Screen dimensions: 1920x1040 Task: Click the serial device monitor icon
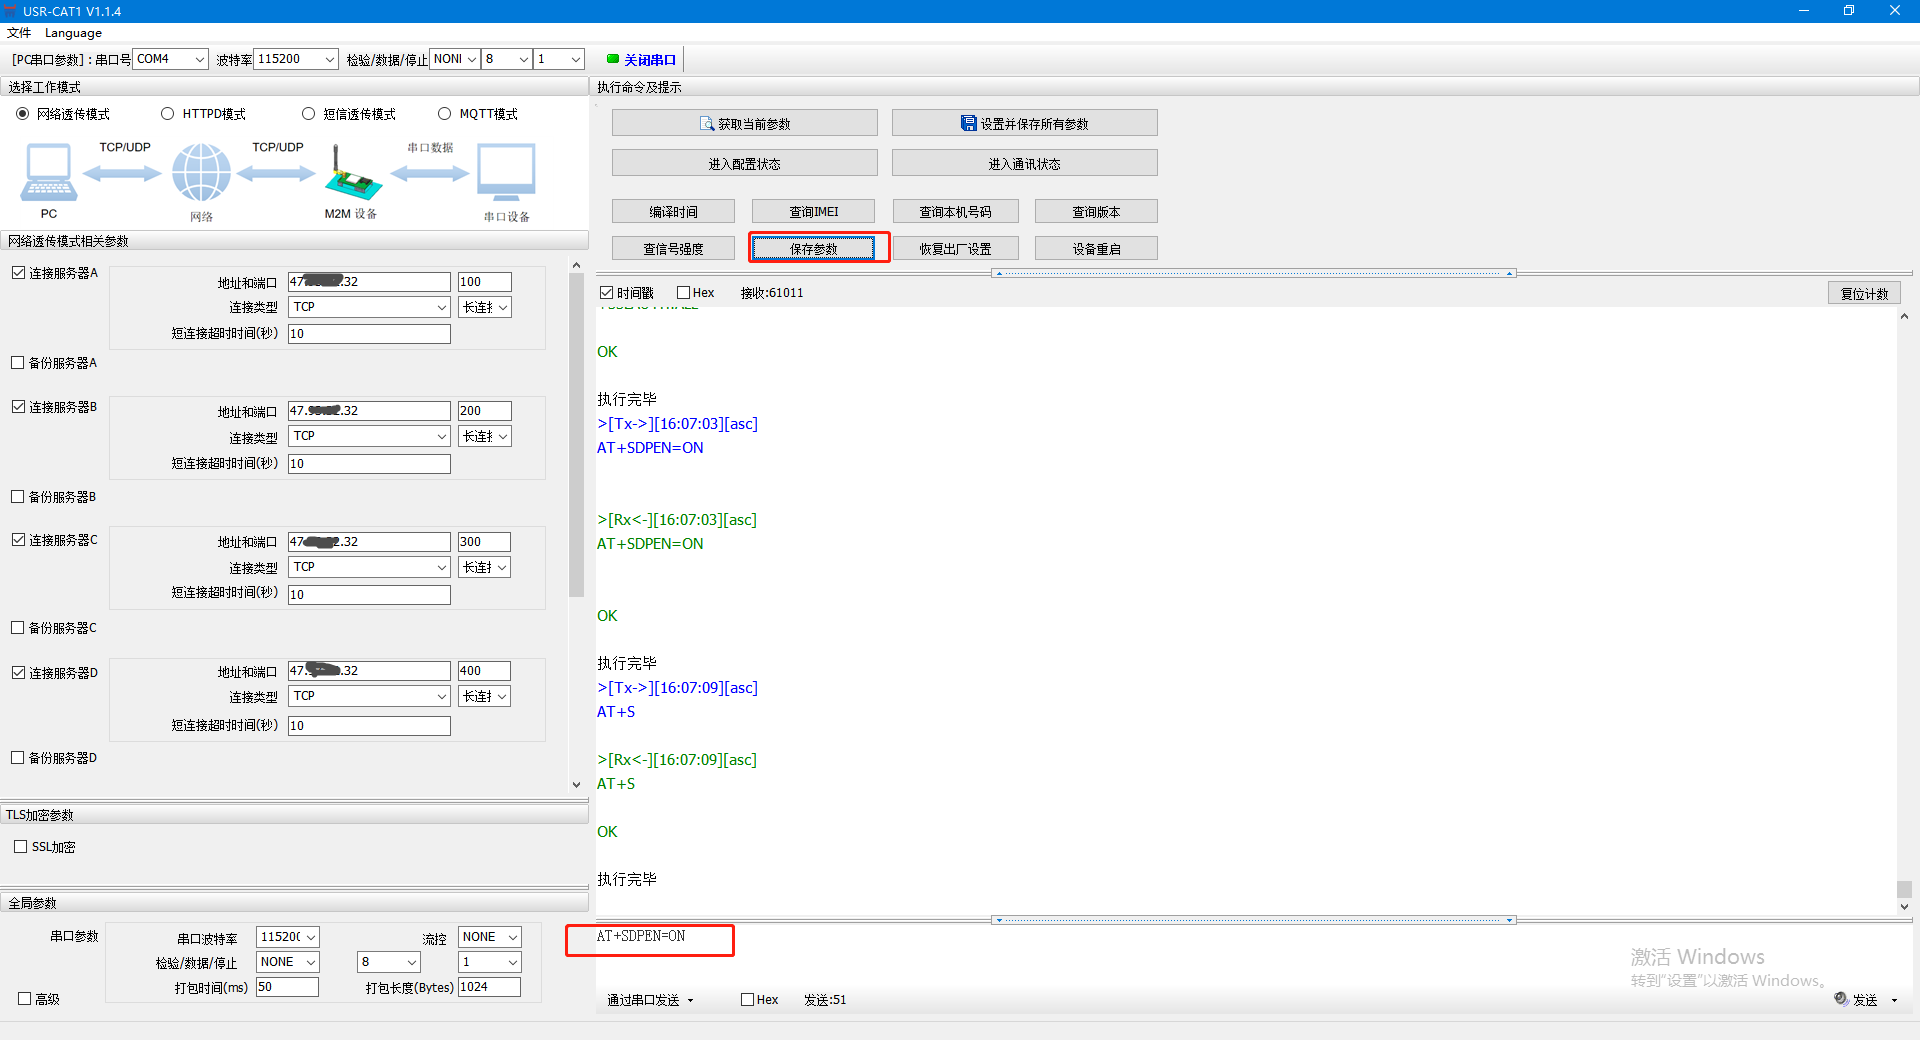506,172
